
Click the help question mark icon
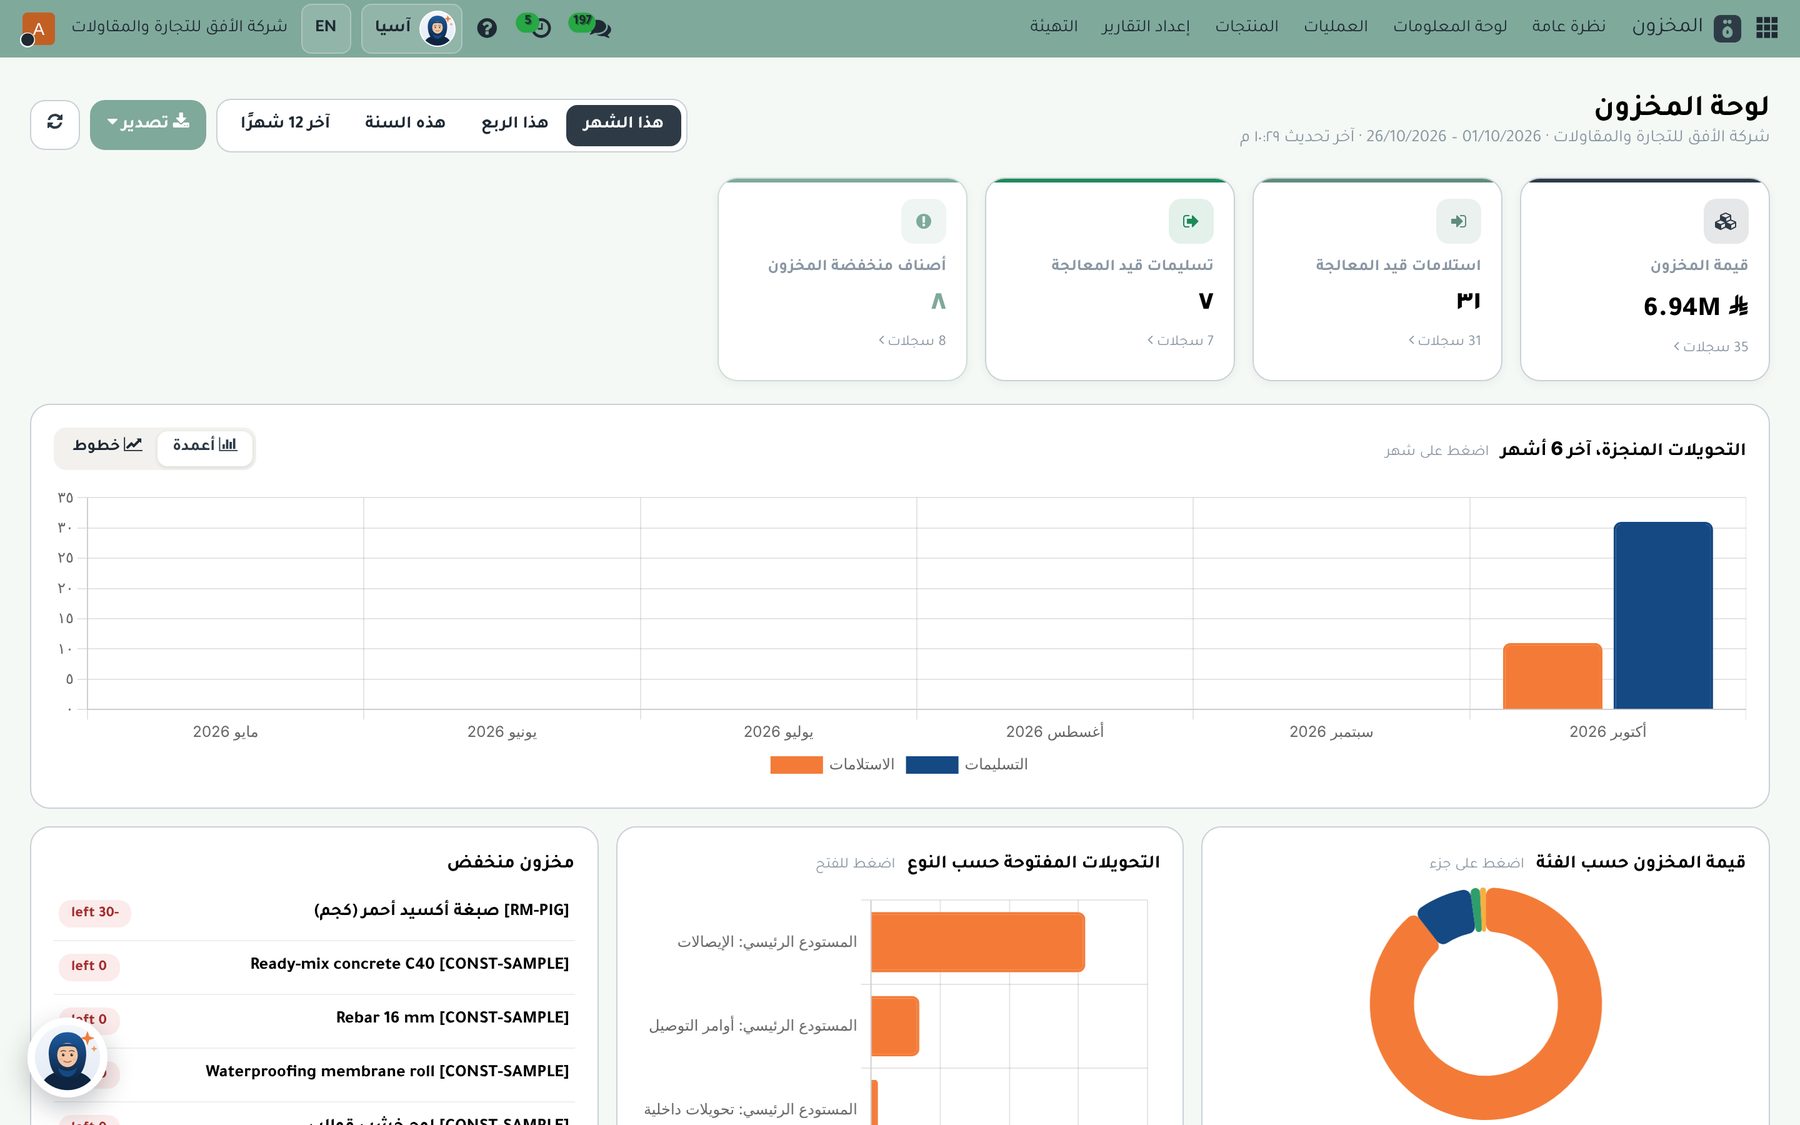coord(487,28)
